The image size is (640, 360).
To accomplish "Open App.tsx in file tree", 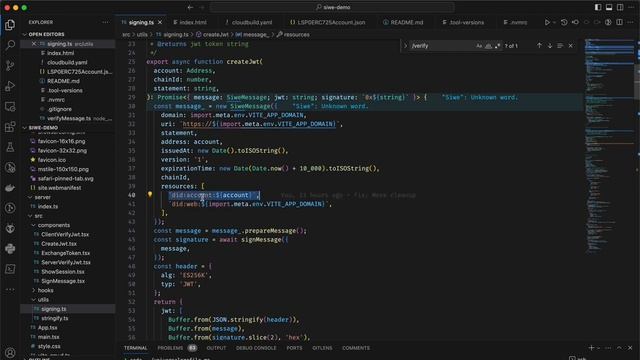I will point(47,328).
